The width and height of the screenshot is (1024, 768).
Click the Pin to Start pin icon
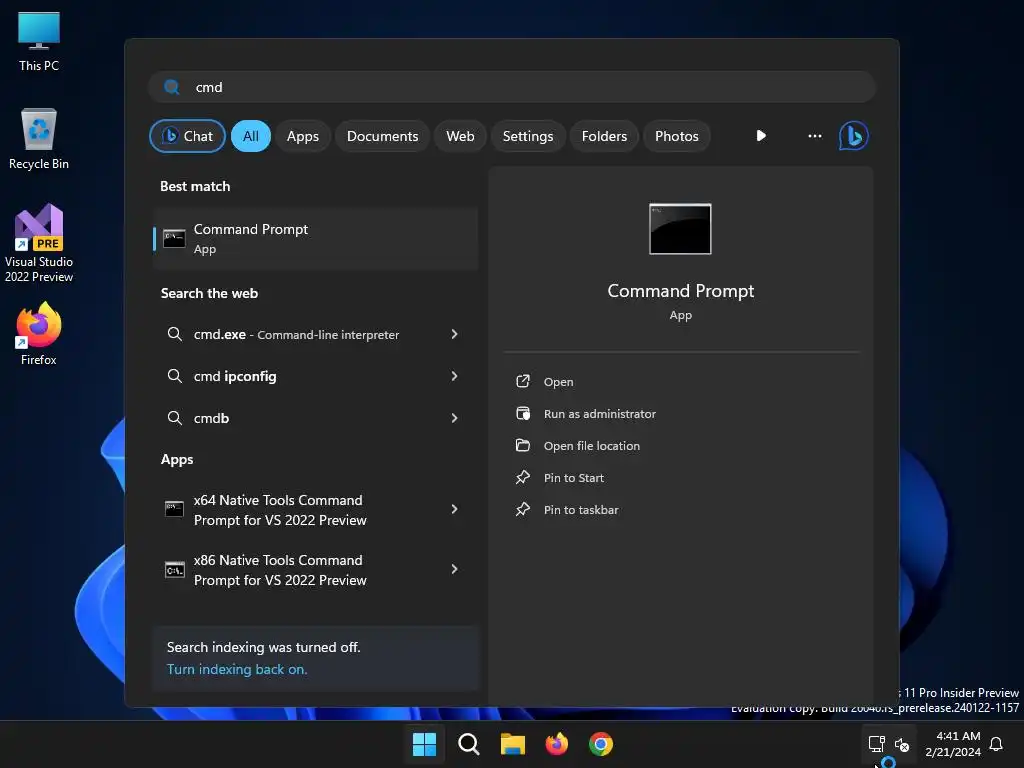pyautogui.click(x=522, y=477)
